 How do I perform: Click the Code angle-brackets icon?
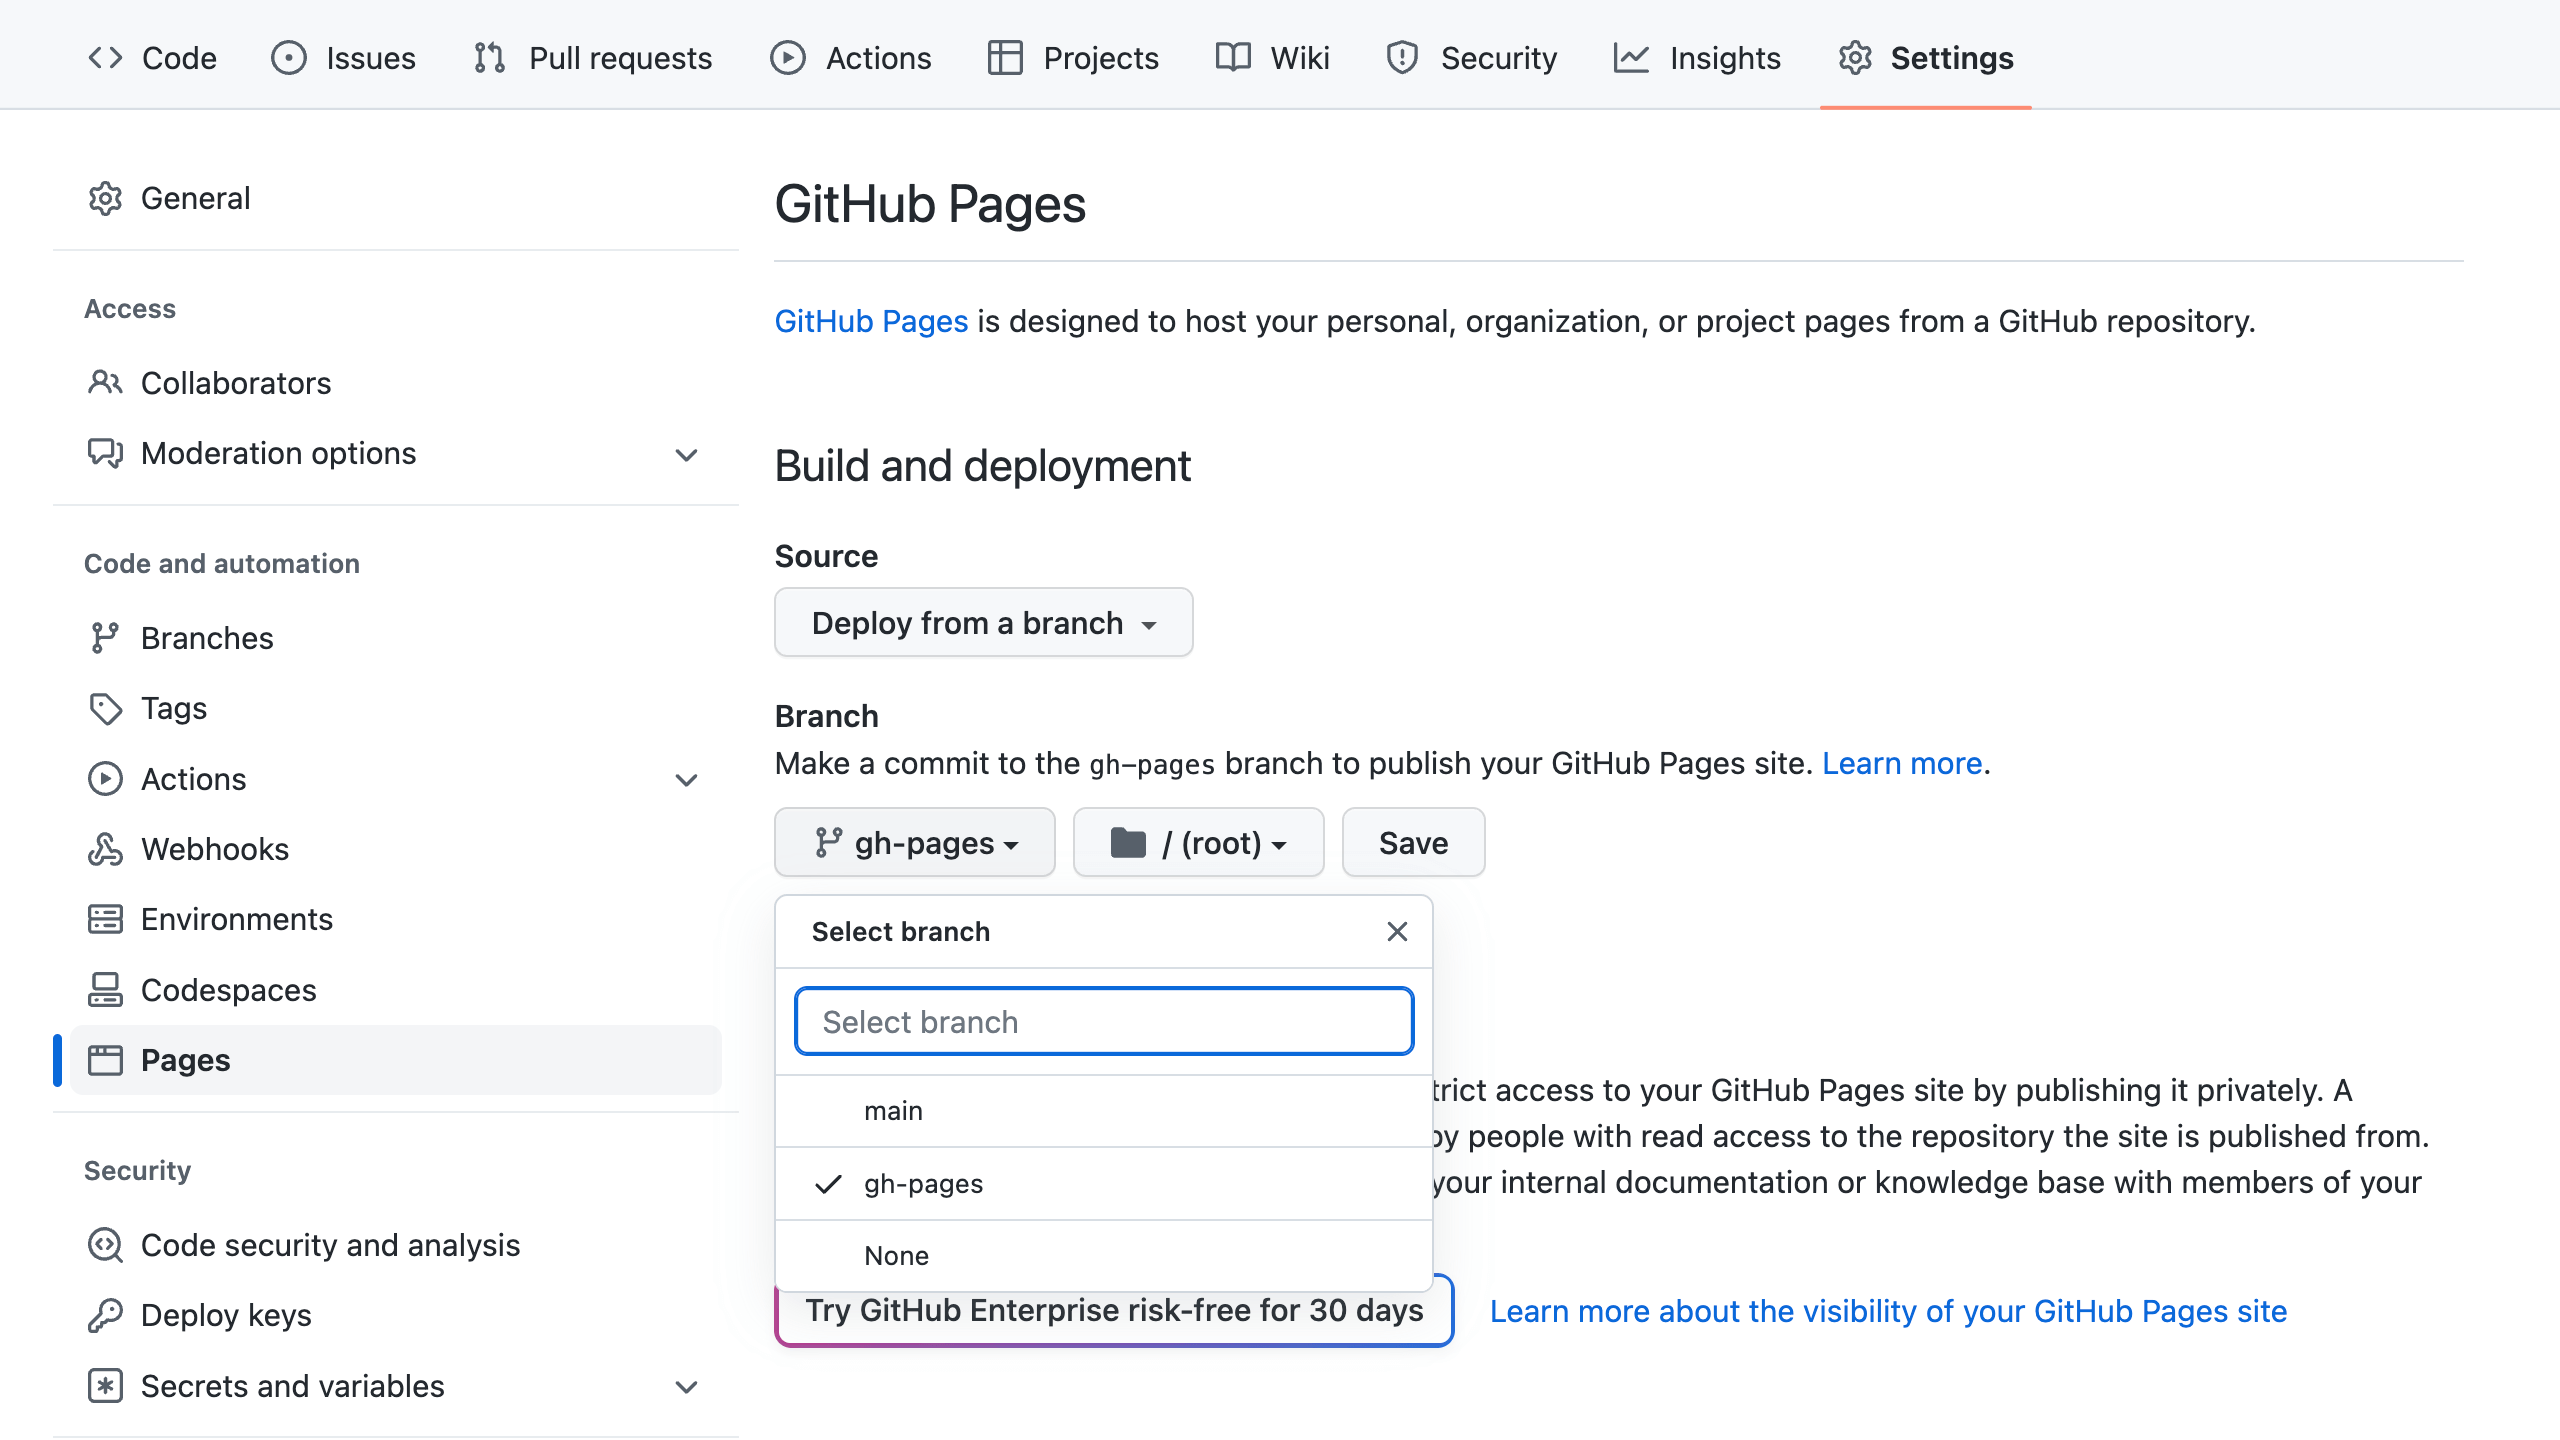105,58
